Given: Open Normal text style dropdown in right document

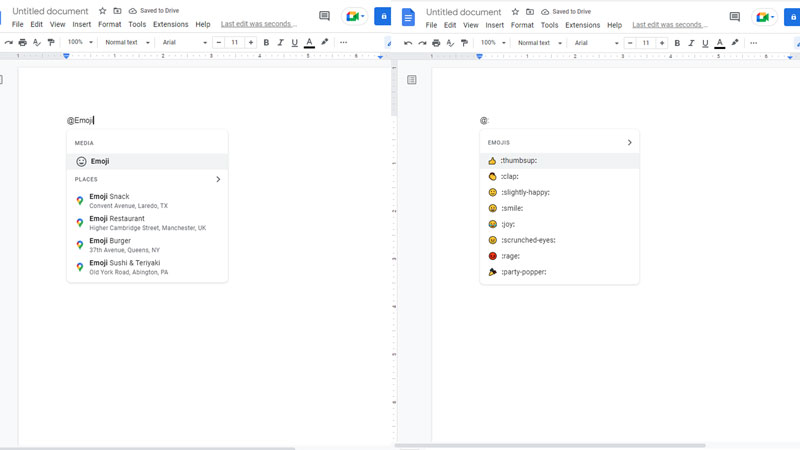Looking at the screenshot, I should [539, 43].
